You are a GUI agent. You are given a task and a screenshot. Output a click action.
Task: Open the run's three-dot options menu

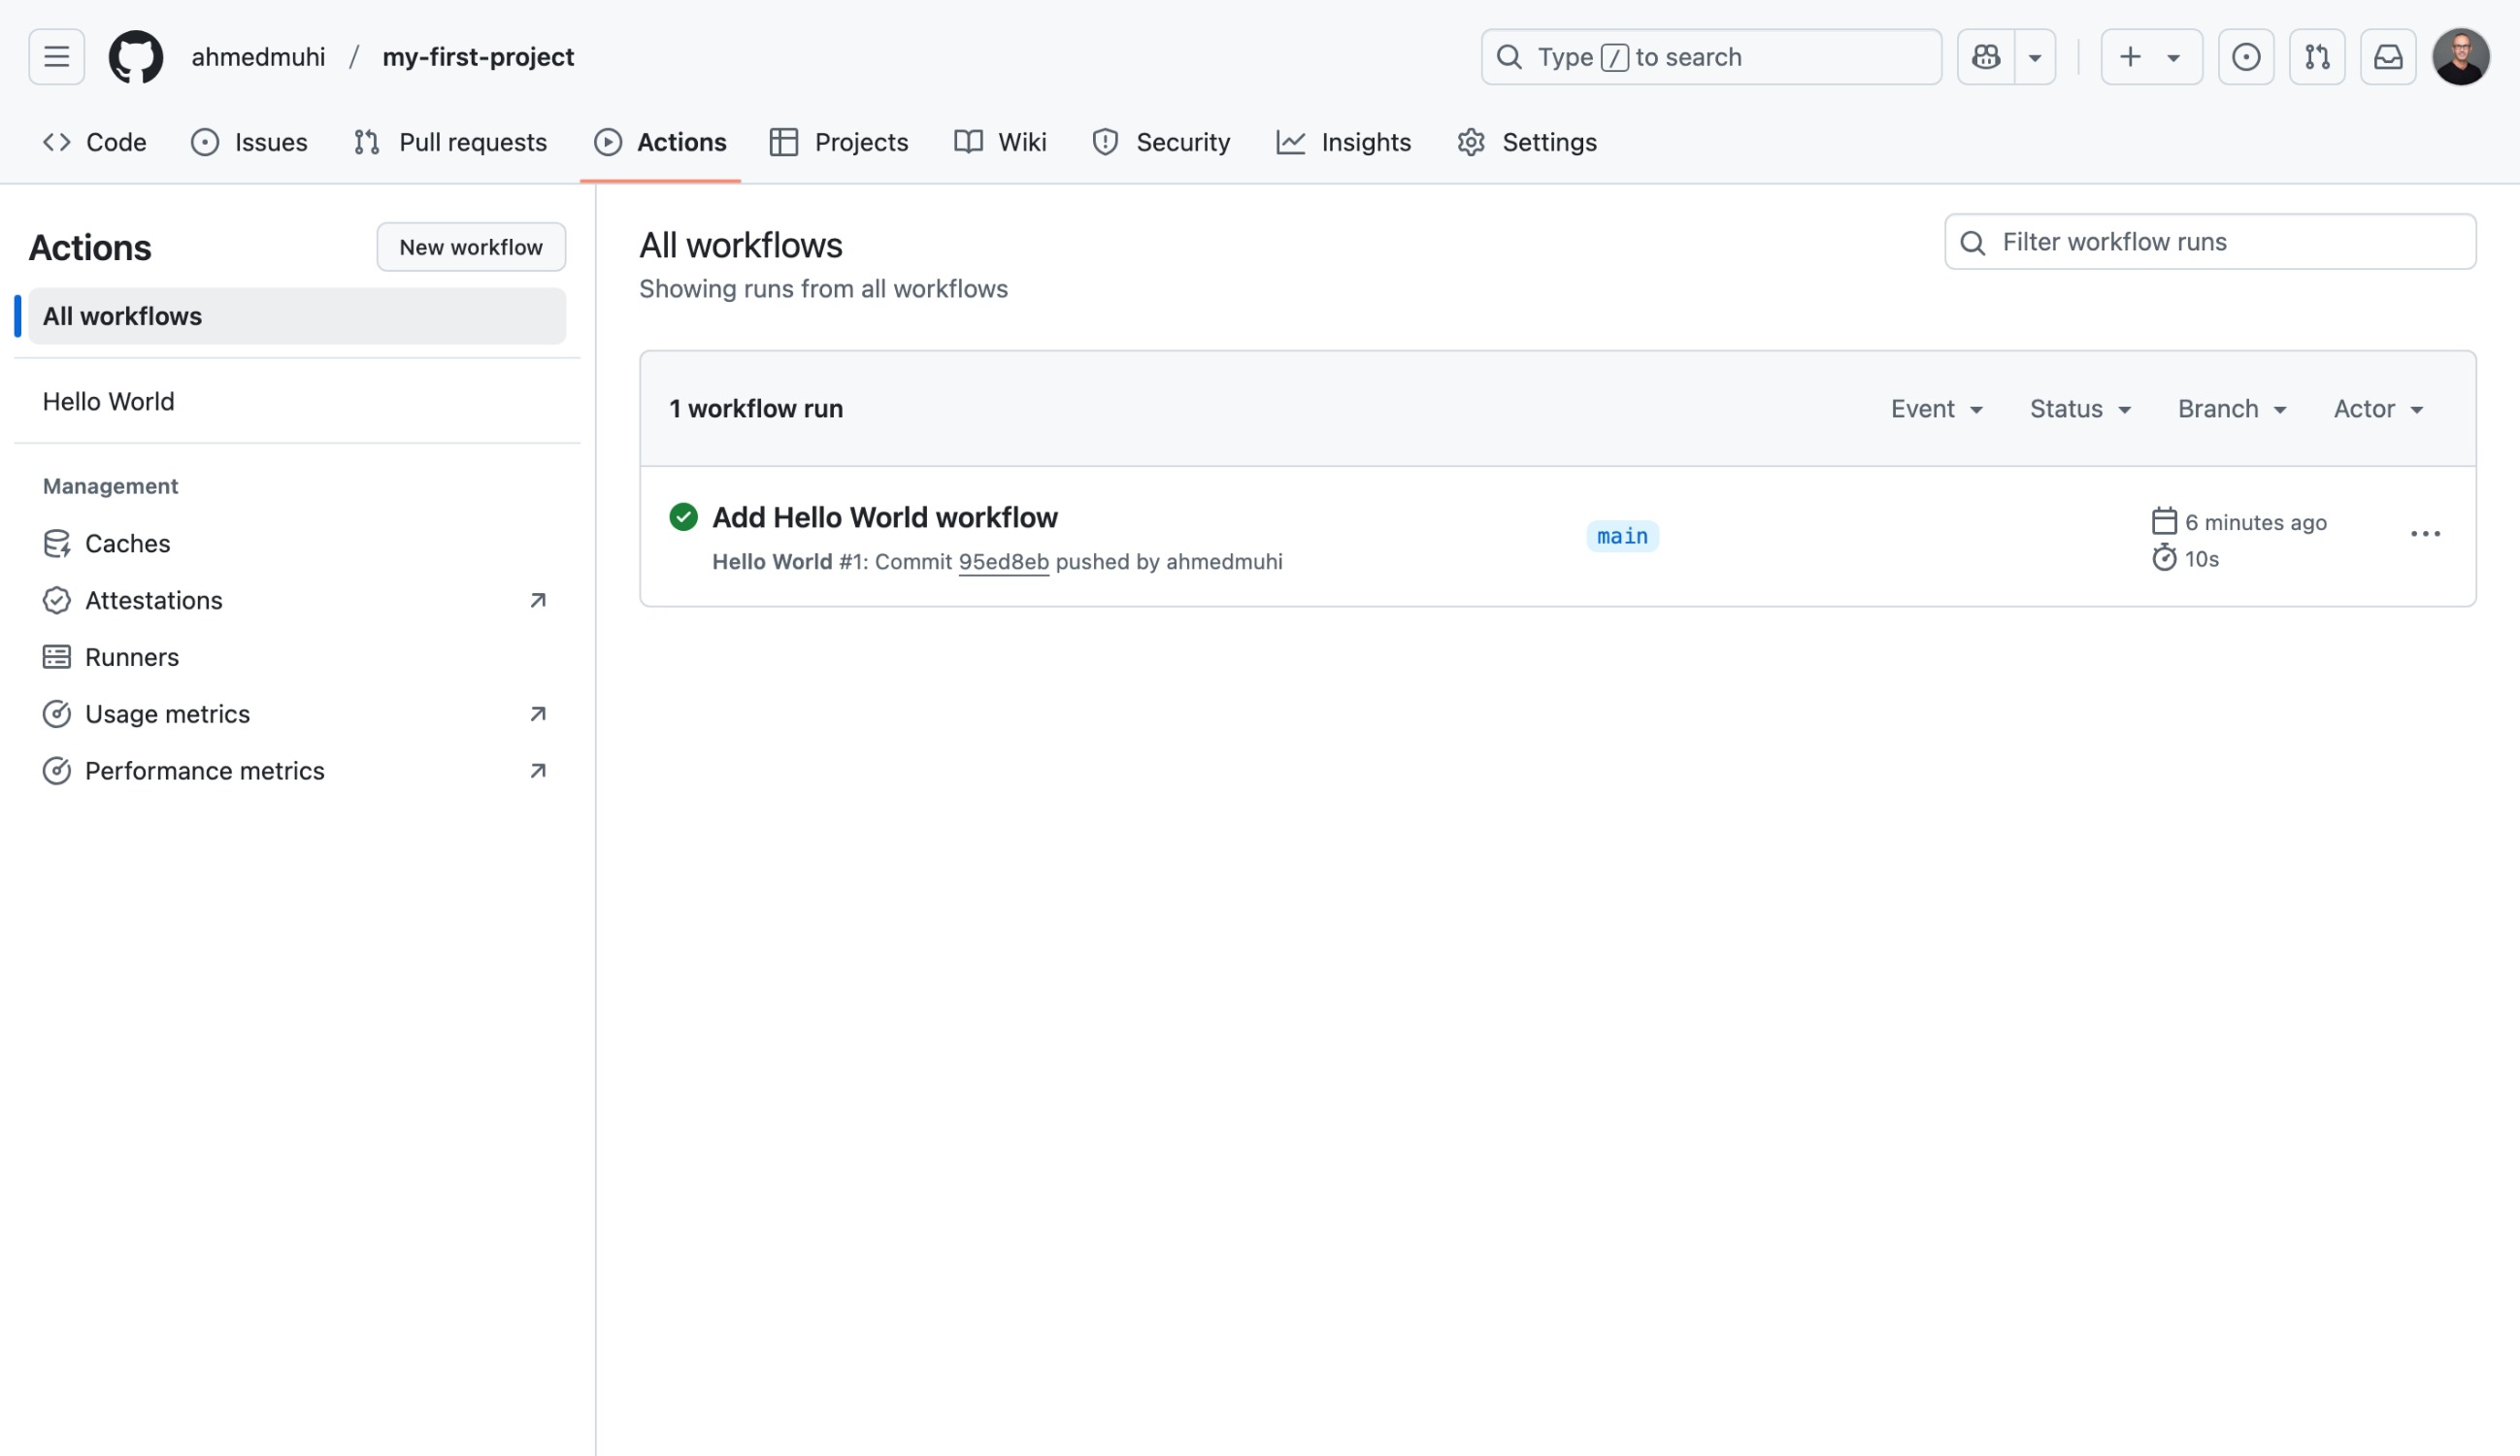(x=2425, y=534)
